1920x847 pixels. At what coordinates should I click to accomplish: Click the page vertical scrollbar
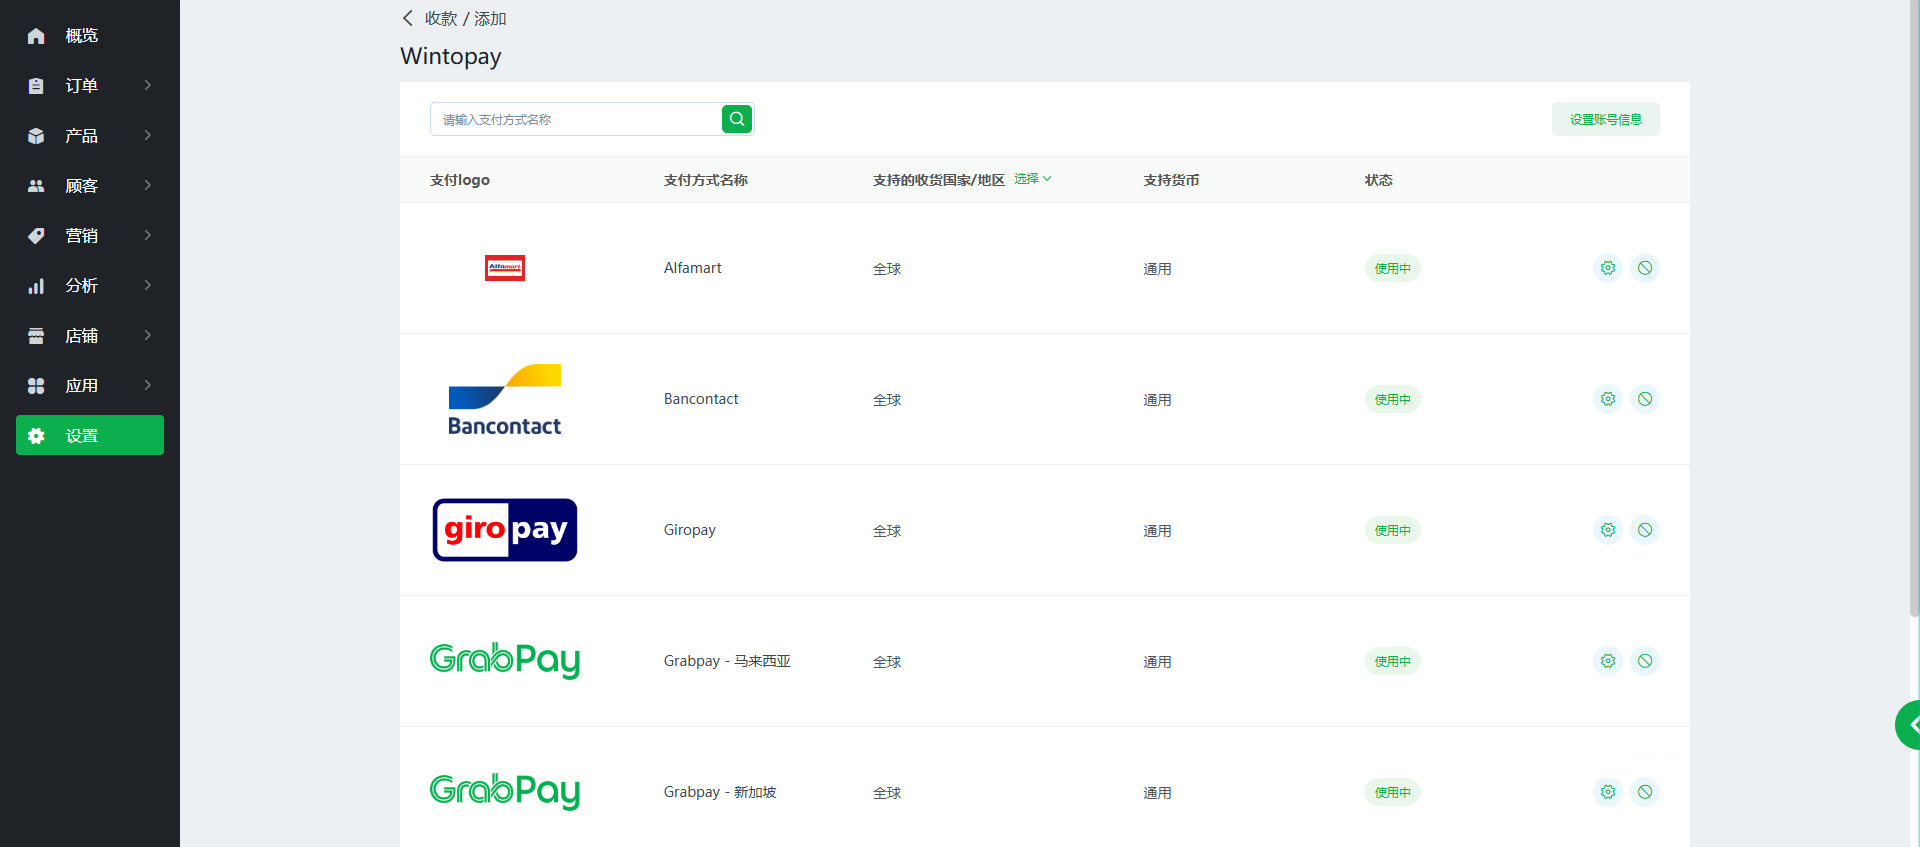pyautogui.click(x=1914, y=300)
